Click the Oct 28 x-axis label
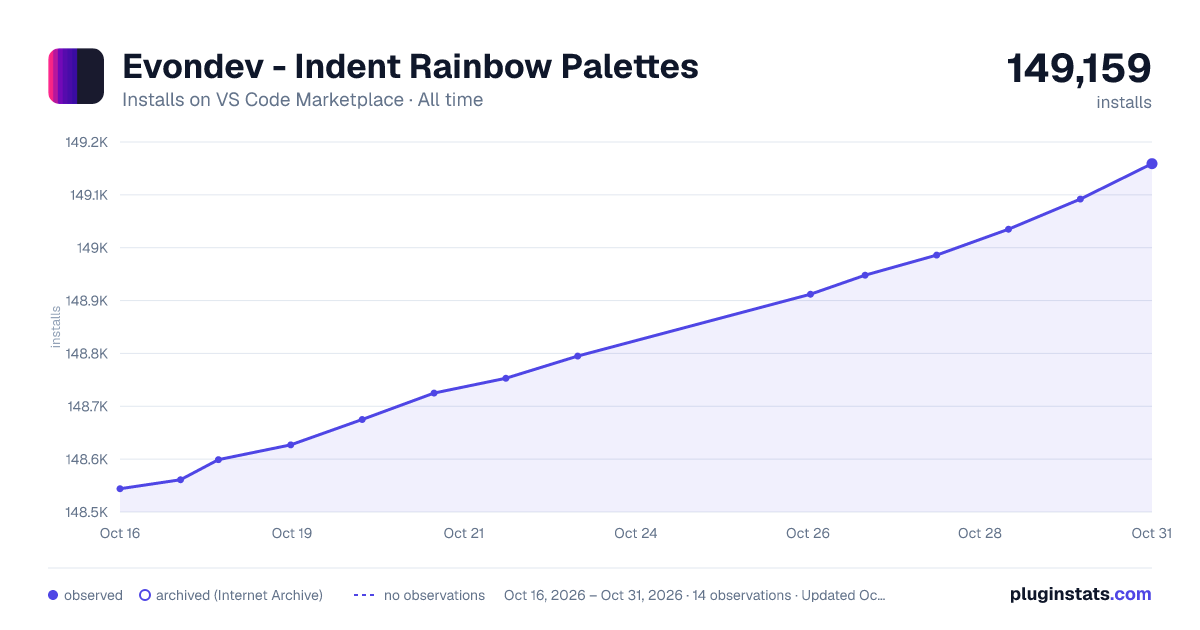The image size is (1200, 630). (x=980, y=533)
